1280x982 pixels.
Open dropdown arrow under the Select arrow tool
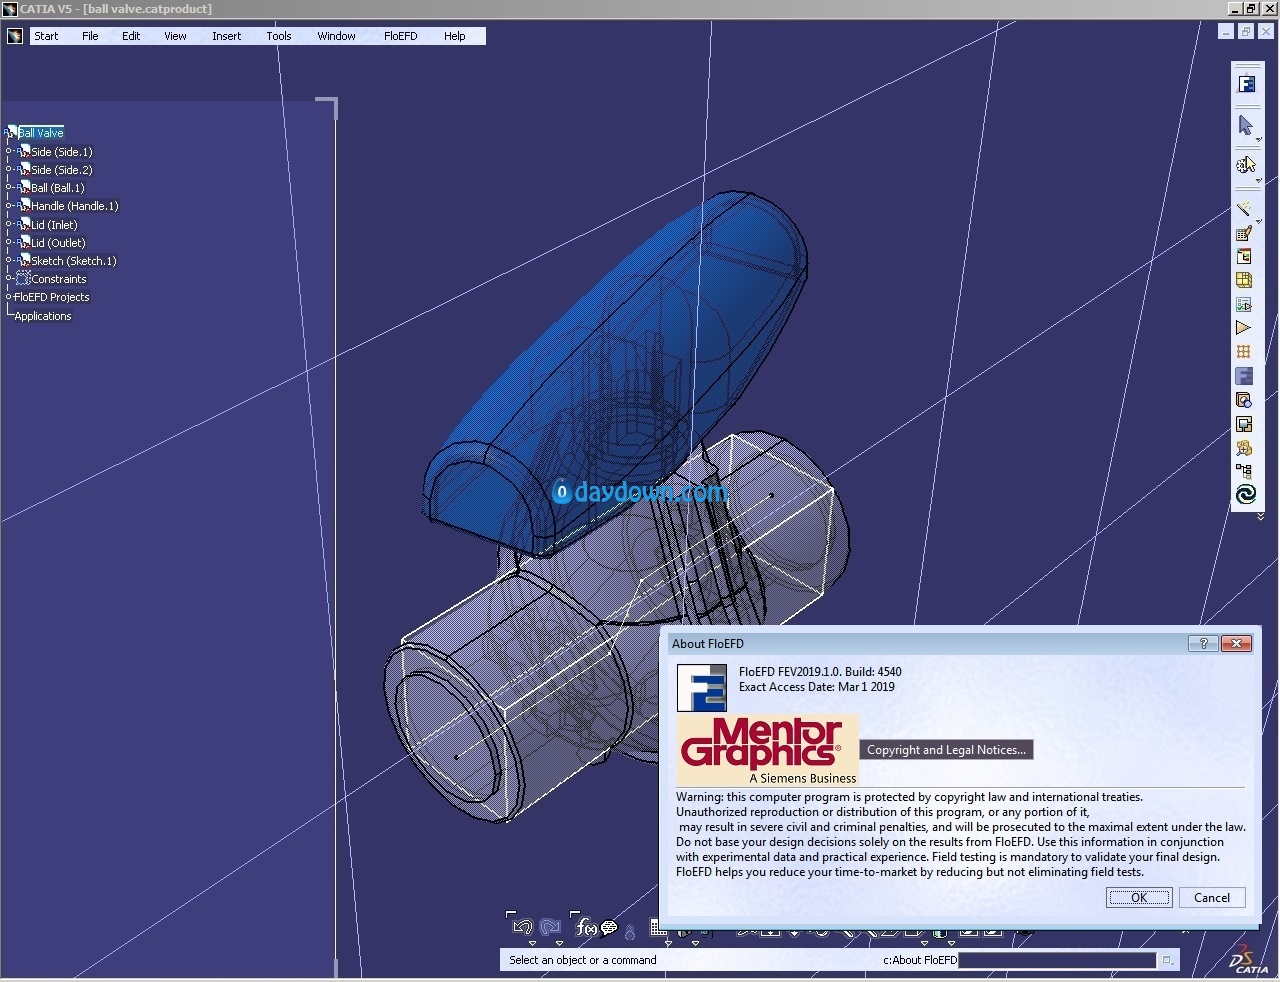click(x=1257, y=139)
